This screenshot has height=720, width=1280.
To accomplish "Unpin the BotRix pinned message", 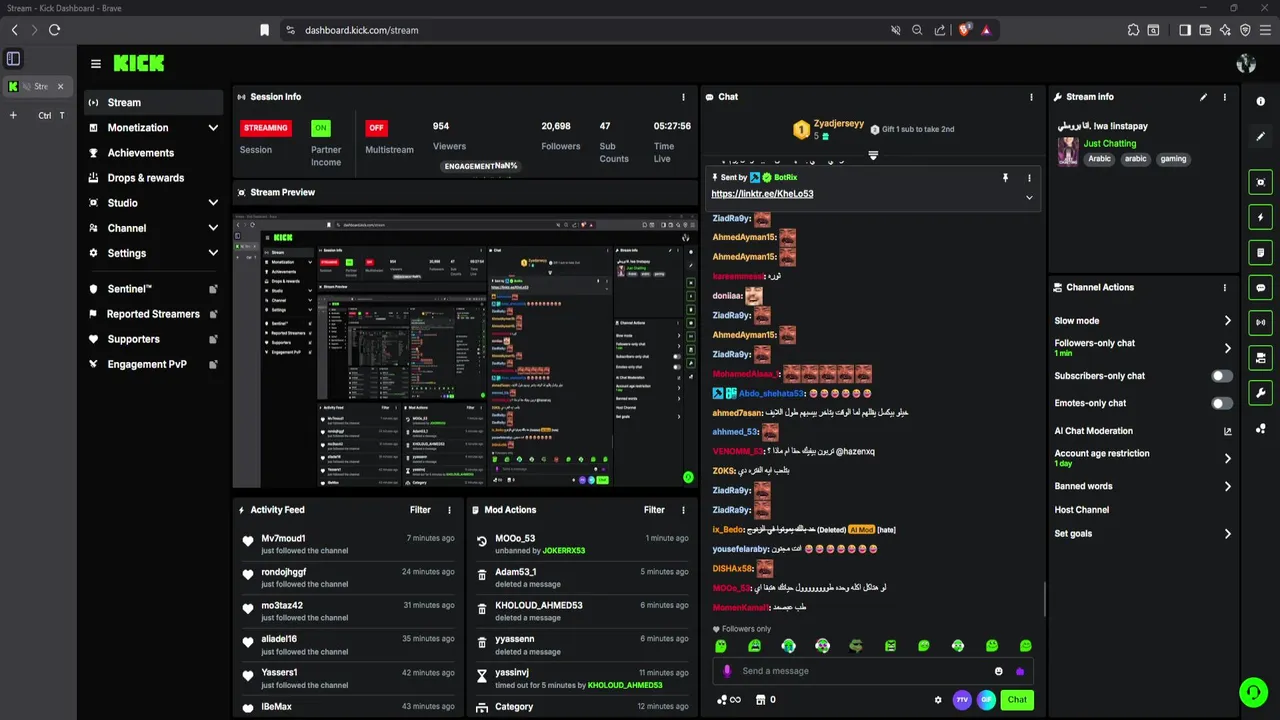I will [1005, 177].
